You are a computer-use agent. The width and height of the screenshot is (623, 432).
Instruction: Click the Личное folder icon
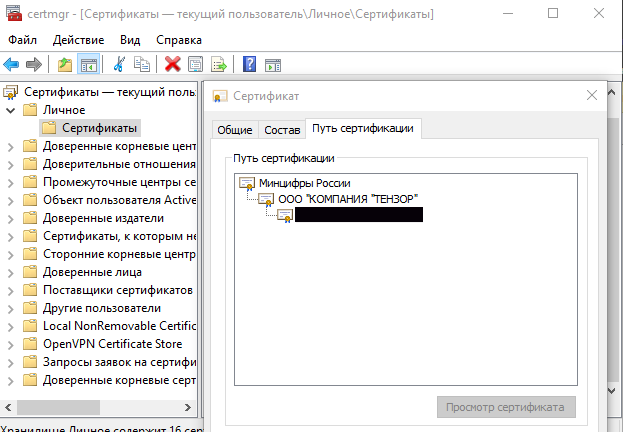tap(30, 110)
